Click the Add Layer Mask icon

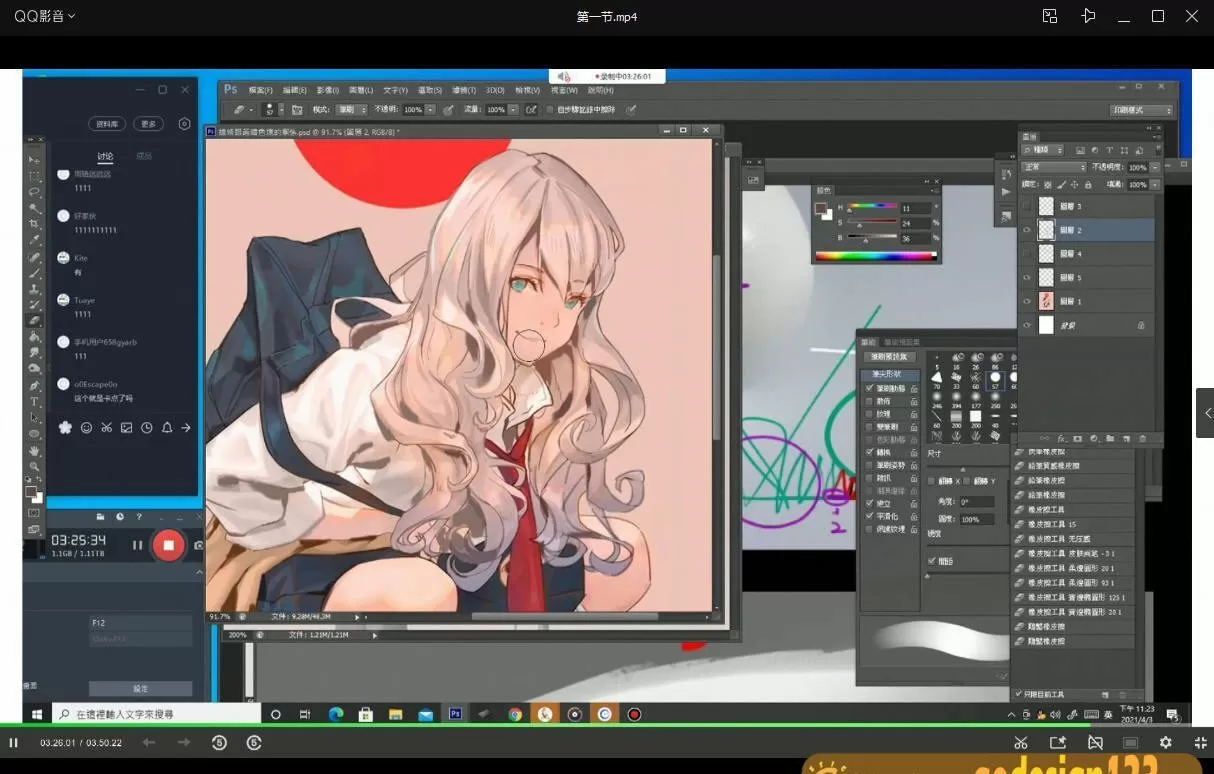click(1077, 438)
